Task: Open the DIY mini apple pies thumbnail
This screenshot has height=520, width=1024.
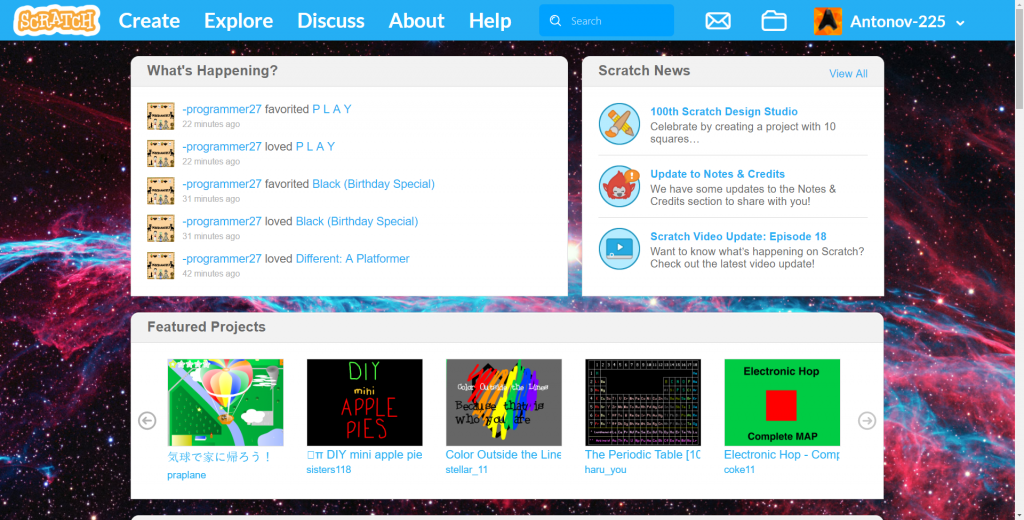Action: [x=364, y=402]
